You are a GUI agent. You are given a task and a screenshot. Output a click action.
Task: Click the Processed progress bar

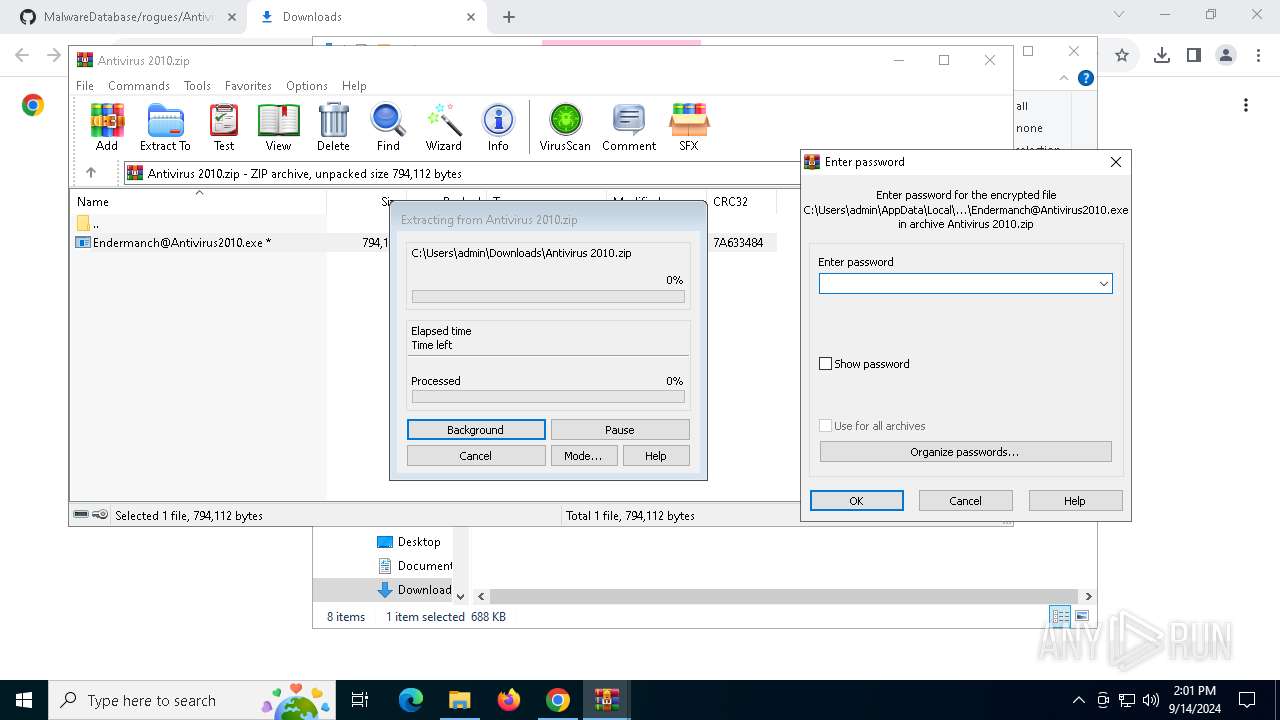pyautogui.click(x=548, y=397)
